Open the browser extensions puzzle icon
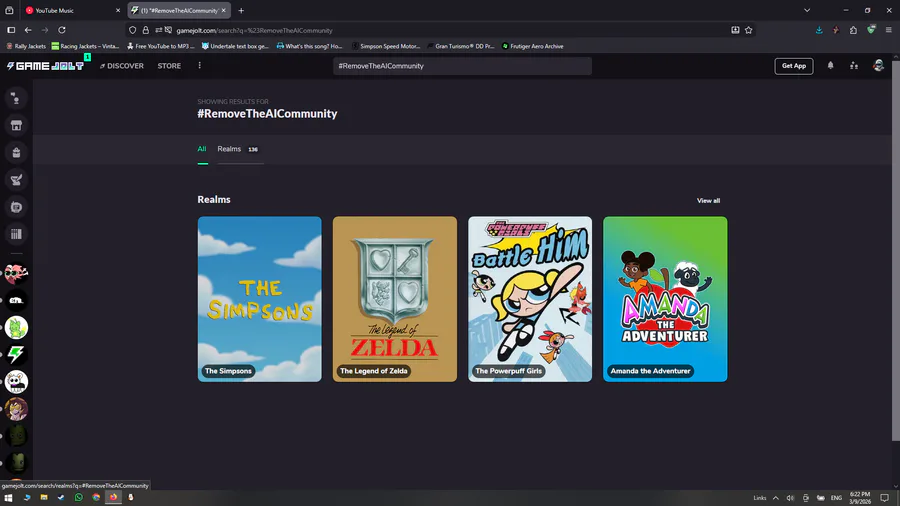The image size is (900, 506). pyautogui.click(x=854, y=30)
